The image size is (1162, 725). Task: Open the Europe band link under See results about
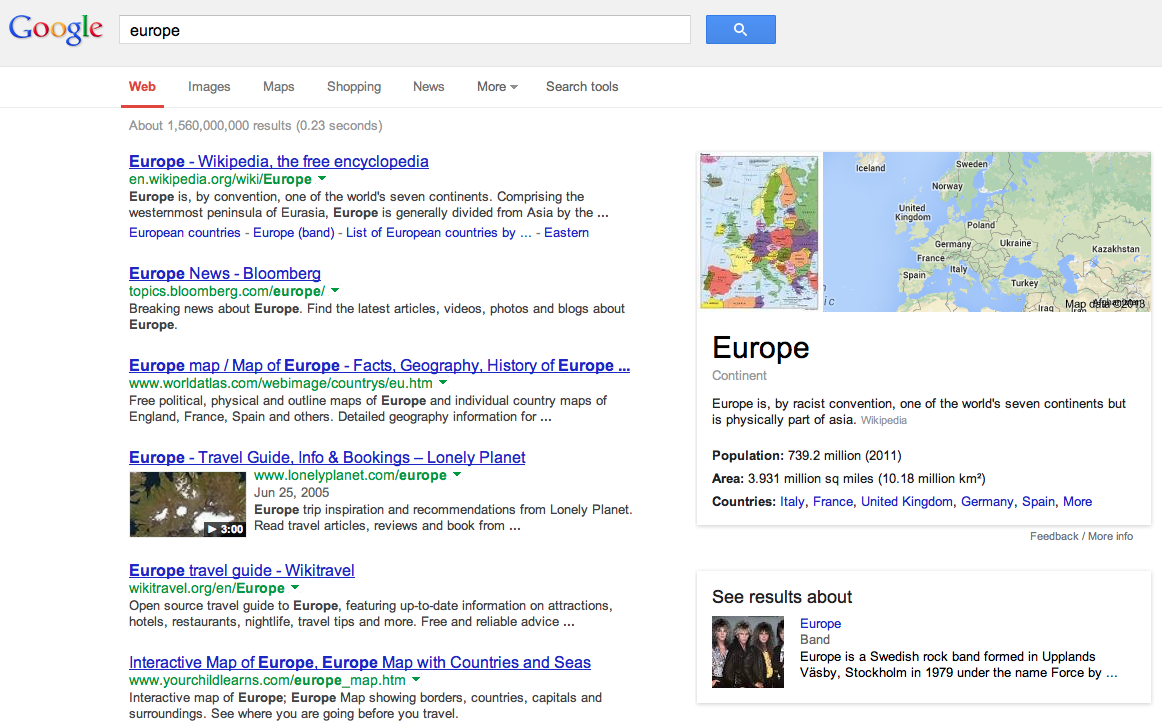pyautogui.click(x=820, y=623)
